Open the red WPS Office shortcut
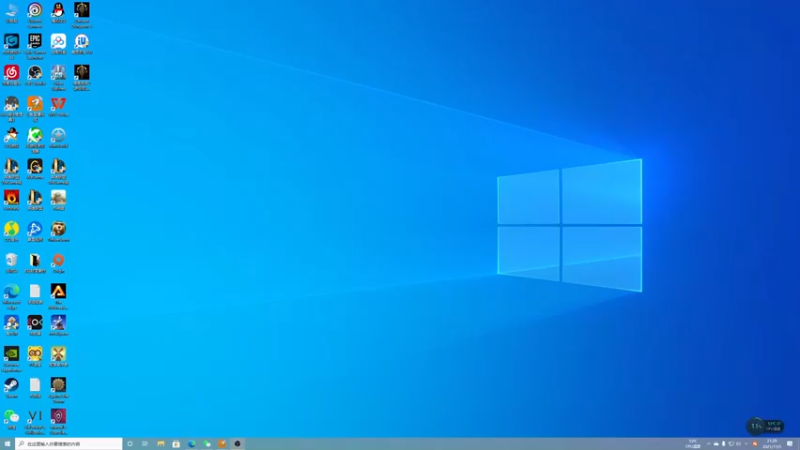Screen dimensions: 800x450 (58, 107)
